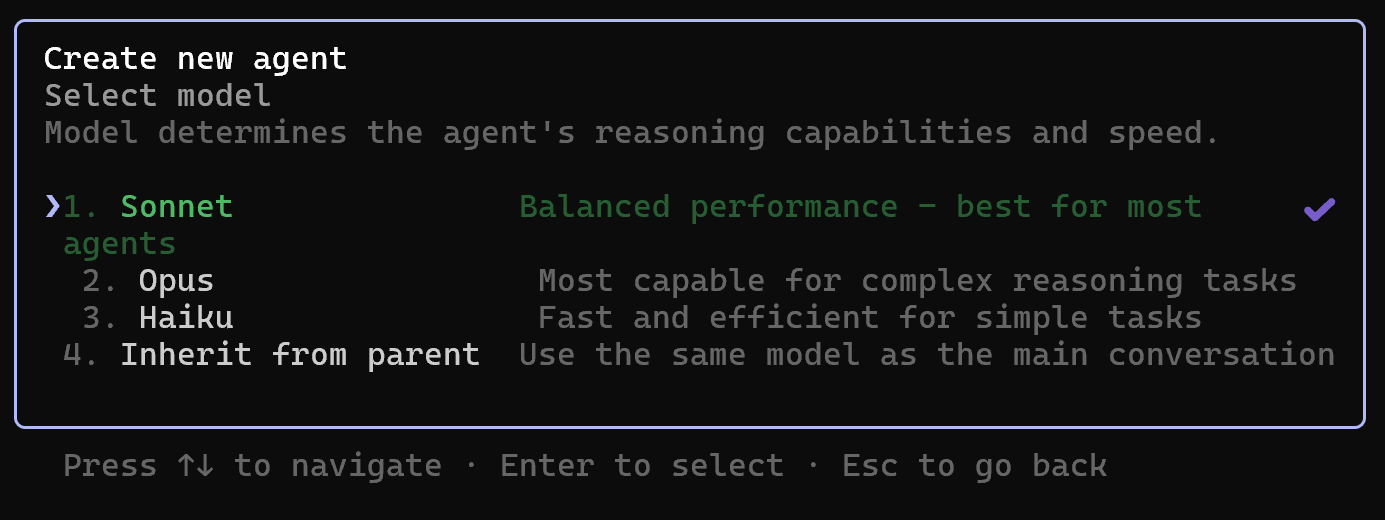Image resolution: width=1385 pixels, height=520 pixels.
Task: Click the selection pointer arrow before Sonnet
Action: [52, 207]
